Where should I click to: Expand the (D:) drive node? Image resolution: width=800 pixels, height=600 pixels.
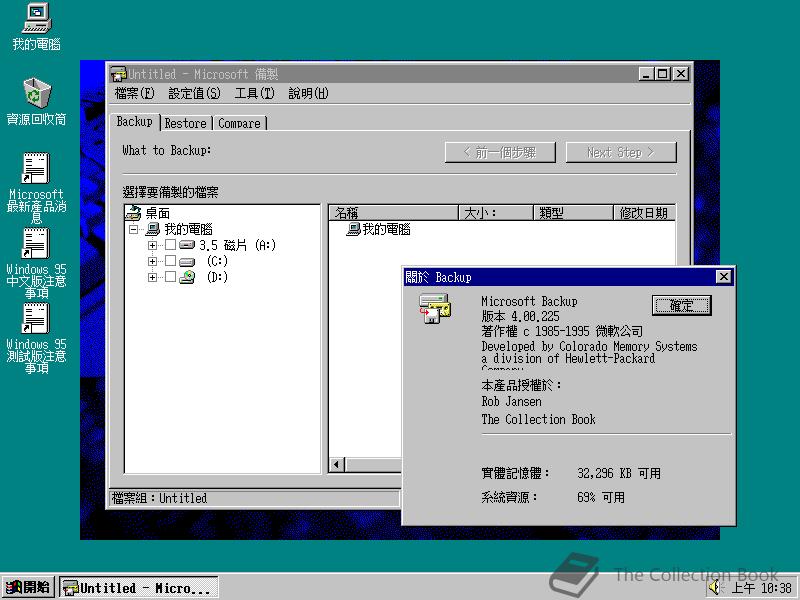(x=152, y=277)
